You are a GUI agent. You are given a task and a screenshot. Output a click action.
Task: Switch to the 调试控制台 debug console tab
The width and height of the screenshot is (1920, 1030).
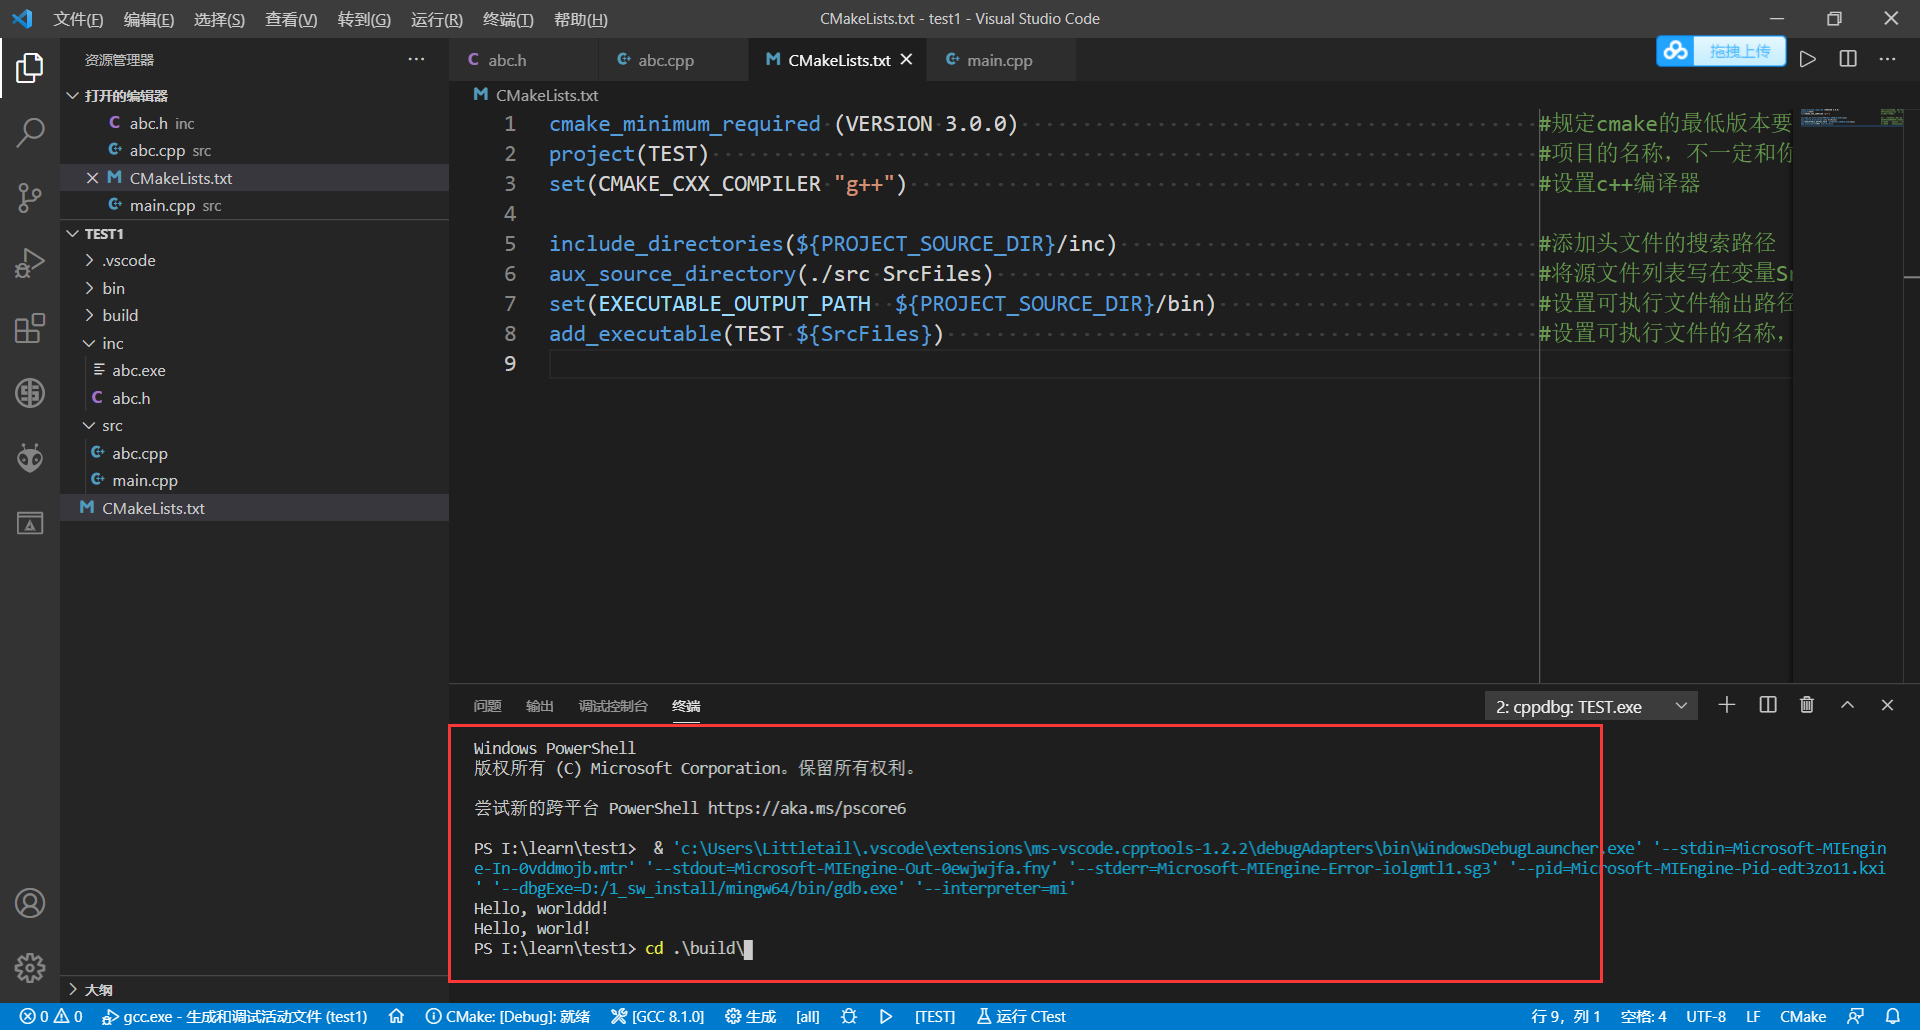(613, 706)
